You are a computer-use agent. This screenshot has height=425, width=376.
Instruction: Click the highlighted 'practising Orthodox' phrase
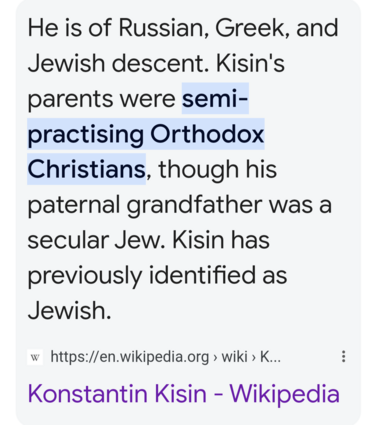[x=146, y=134]
